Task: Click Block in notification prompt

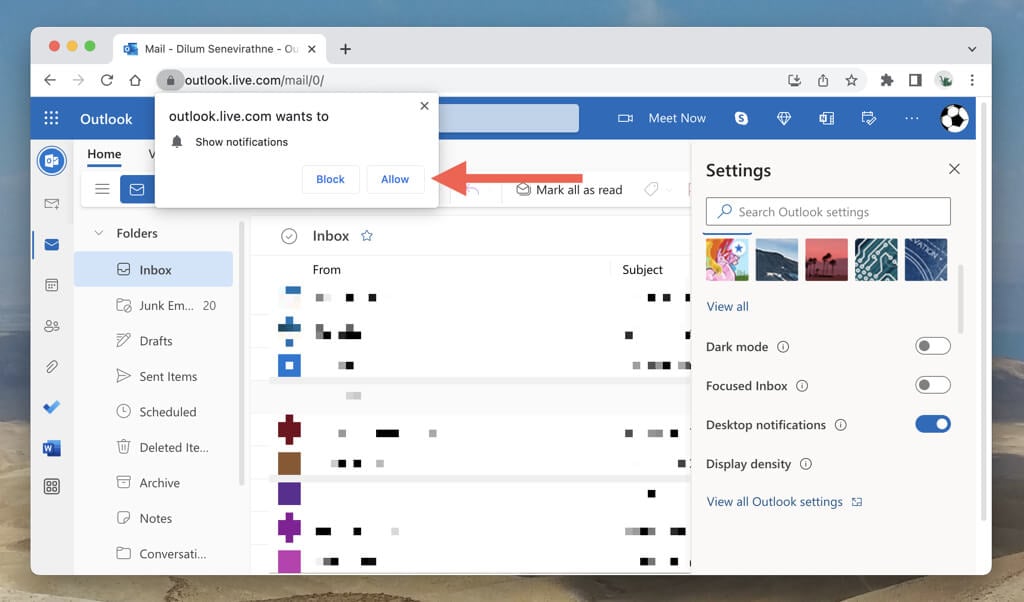Action: pyautogui.click(x=330, y=179)
